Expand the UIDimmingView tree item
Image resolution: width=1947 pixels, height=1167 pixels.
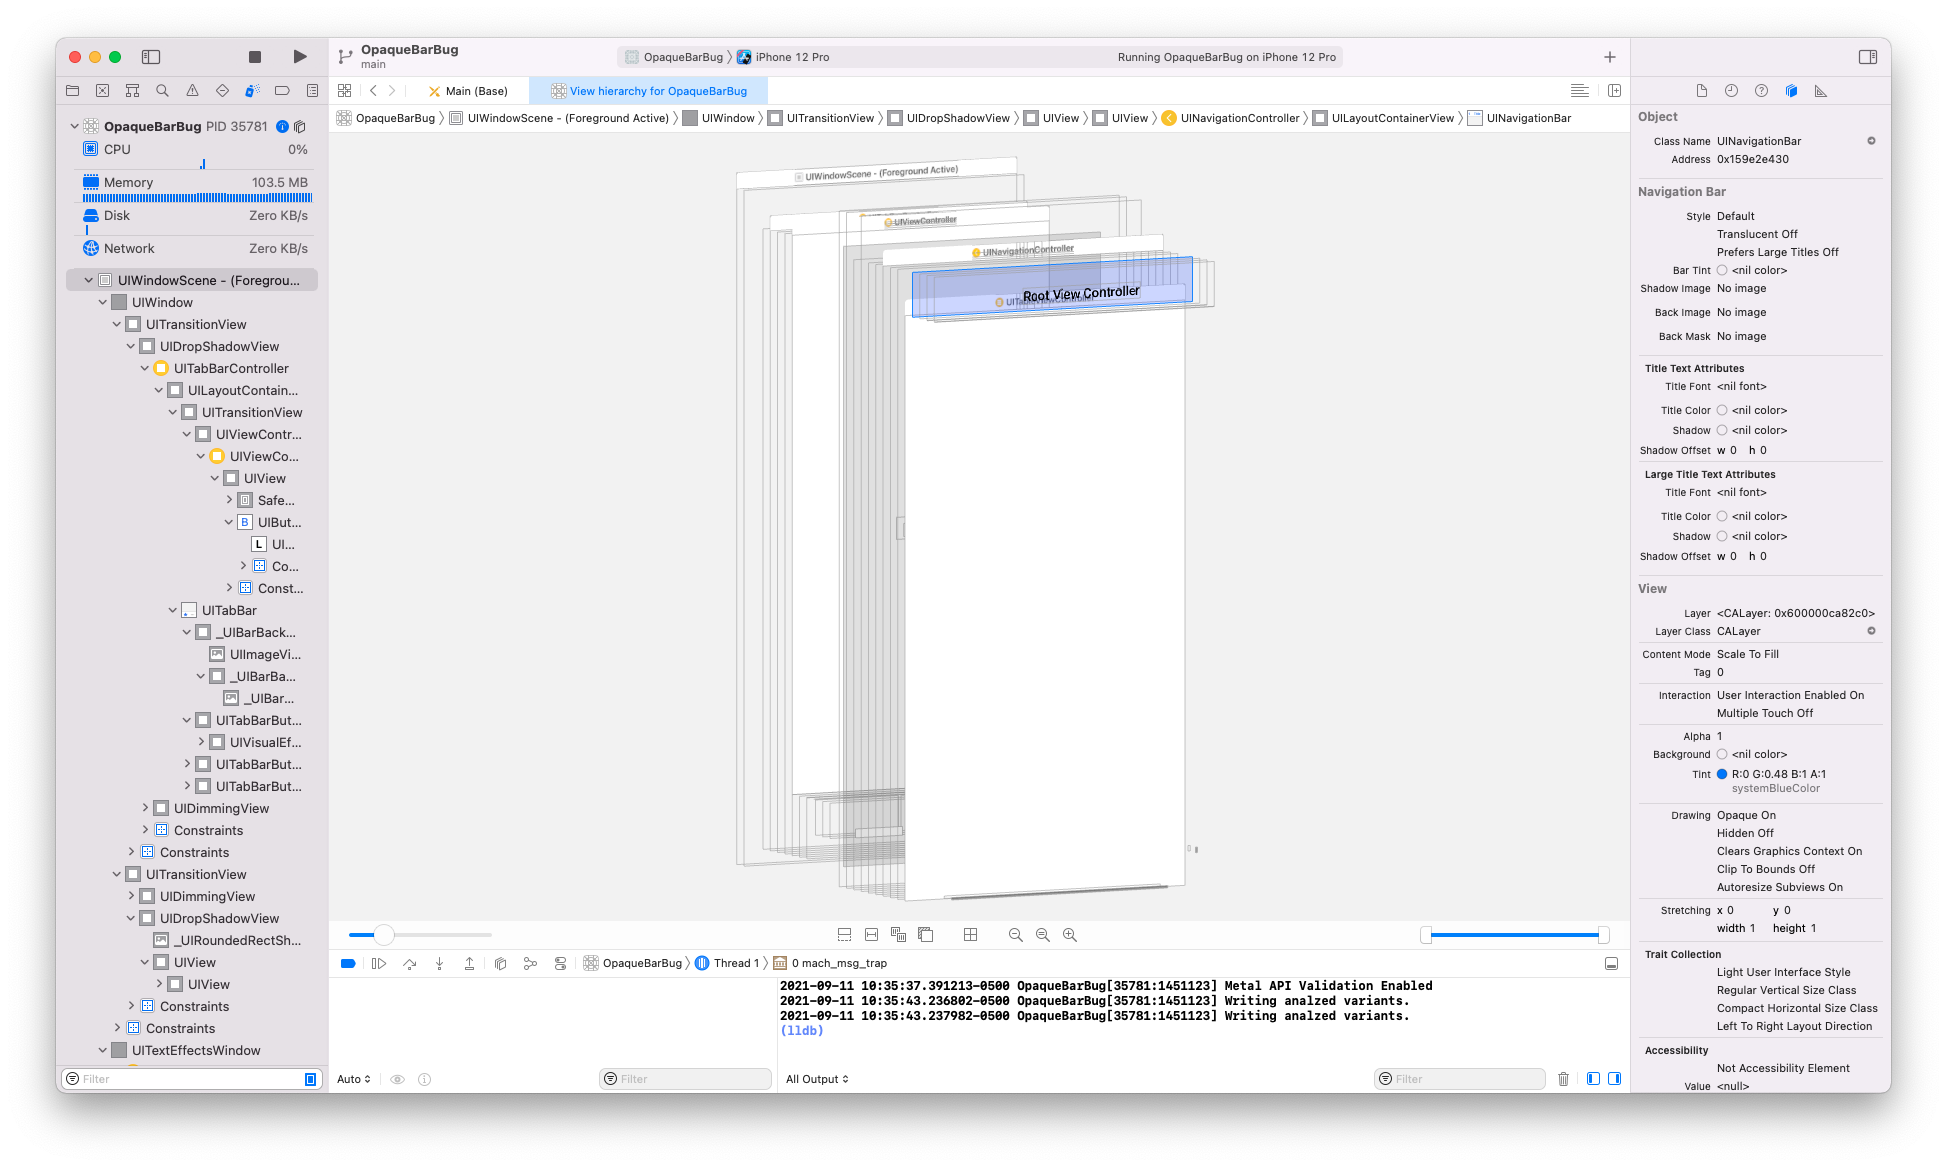[x=145, y=808]
